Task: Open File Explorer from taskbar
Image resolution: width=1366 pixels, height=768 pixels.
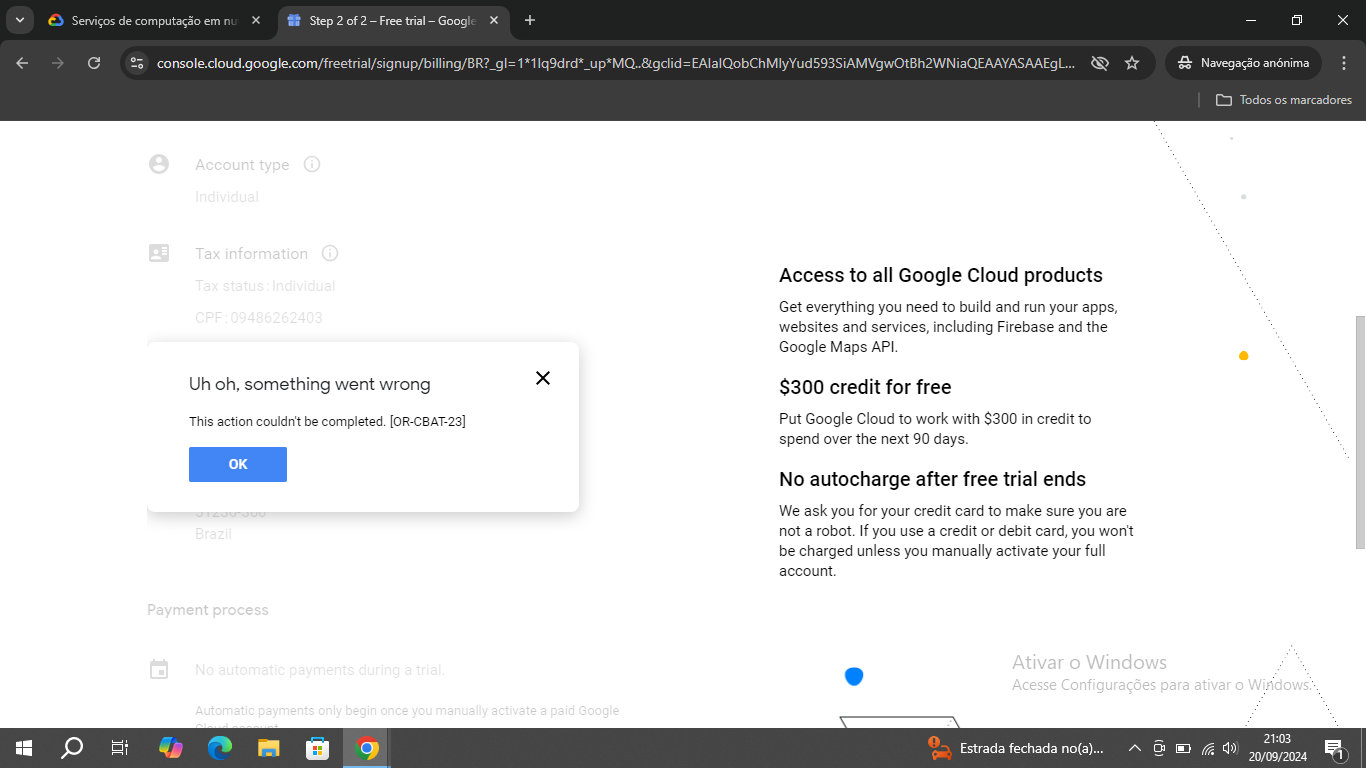Action: (x=269, y=748)
